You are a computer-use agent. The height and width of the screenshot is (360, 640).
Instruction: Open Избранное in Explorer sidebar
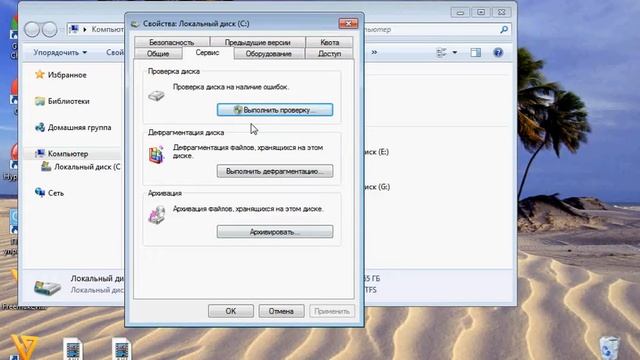tap(67, 75)
